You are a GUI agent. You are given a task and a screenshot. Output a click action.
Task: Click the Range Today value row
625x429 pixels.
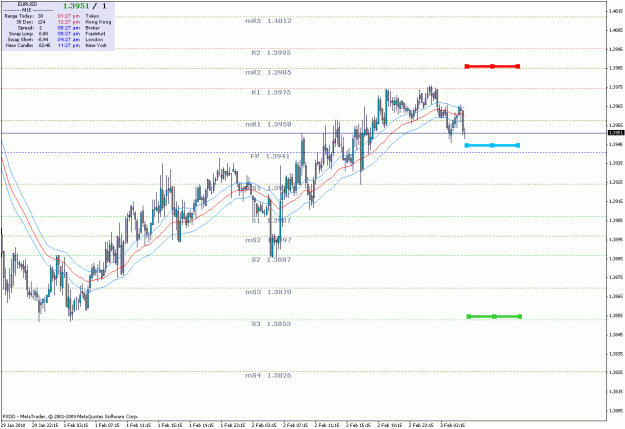pyautogui.click(x=24, y=16)
